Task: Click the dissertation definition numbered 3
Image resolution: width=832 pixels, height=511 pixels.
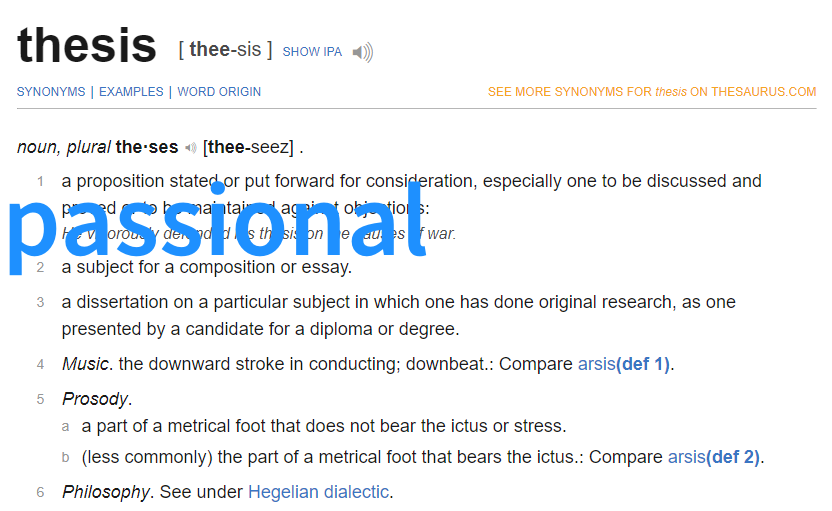Action: (x=398, y=315)
